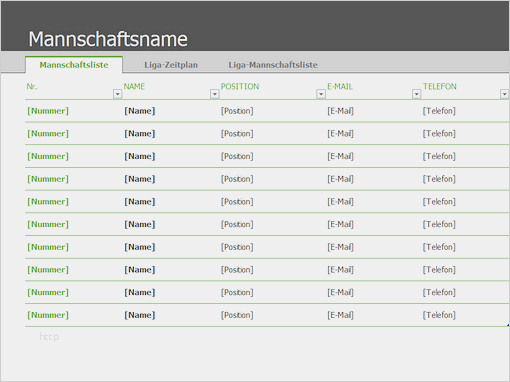Click the Mannschaftsname title
The width and height of the screenshot is (510, 382).
click(x=108, y=39)
